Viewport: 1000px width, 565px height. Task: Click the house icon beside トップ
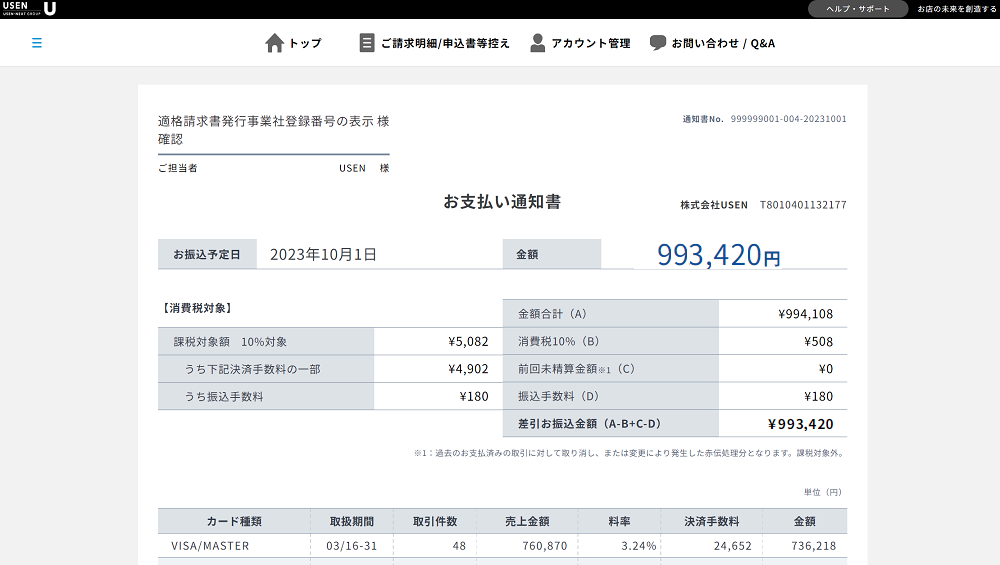pos(274,43)
